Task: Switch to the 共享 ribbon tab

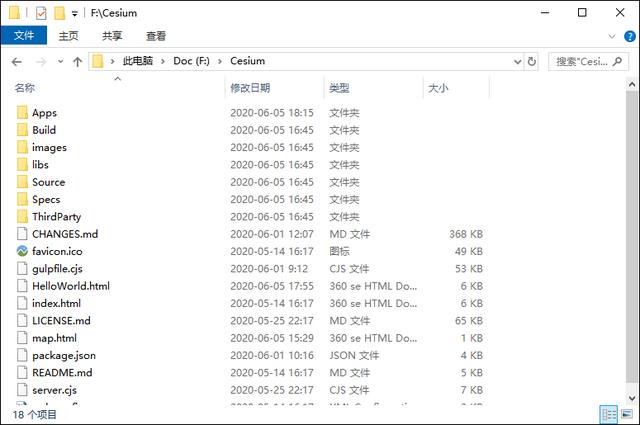Action: (112, 36)
